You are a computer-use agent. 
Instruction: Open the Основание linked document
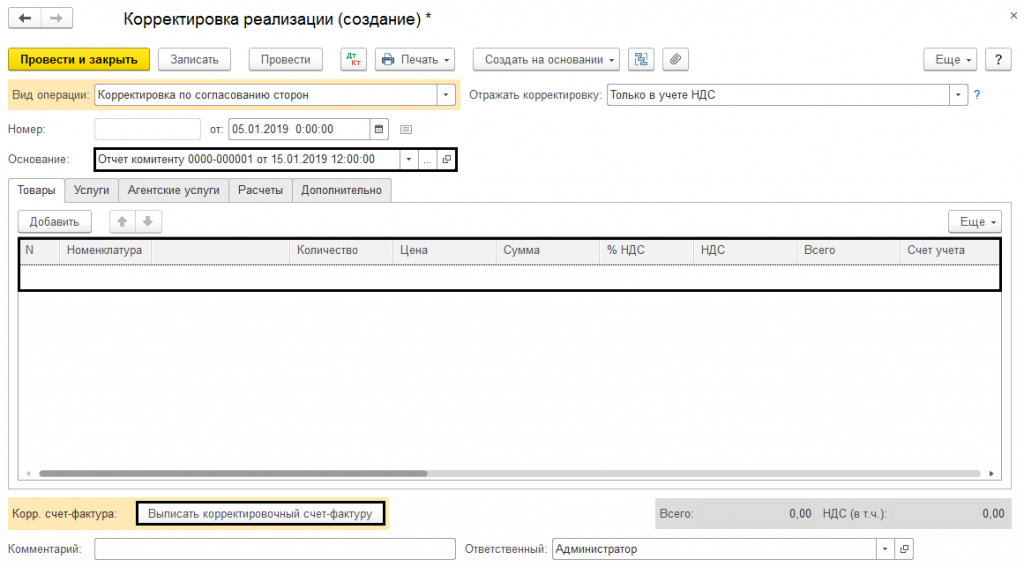pos(446,159)
